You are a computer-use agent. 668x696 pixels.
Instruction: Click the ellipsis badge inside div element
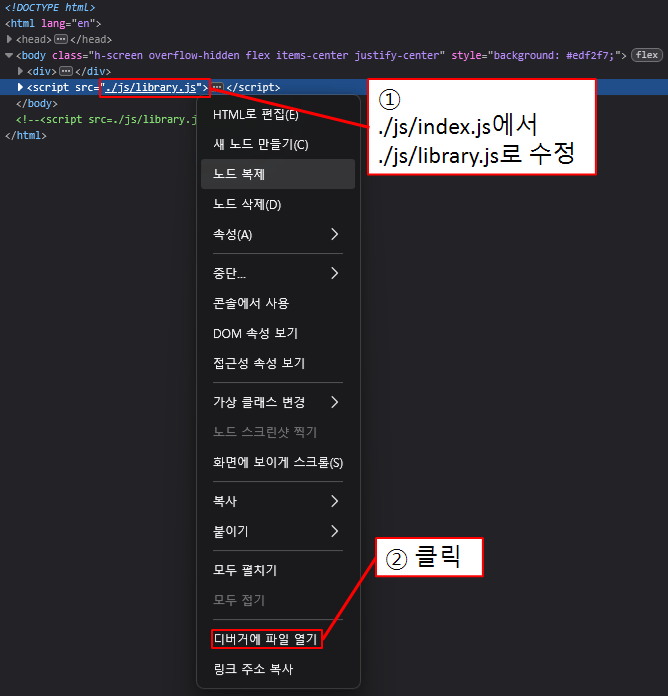coord(66,72)
